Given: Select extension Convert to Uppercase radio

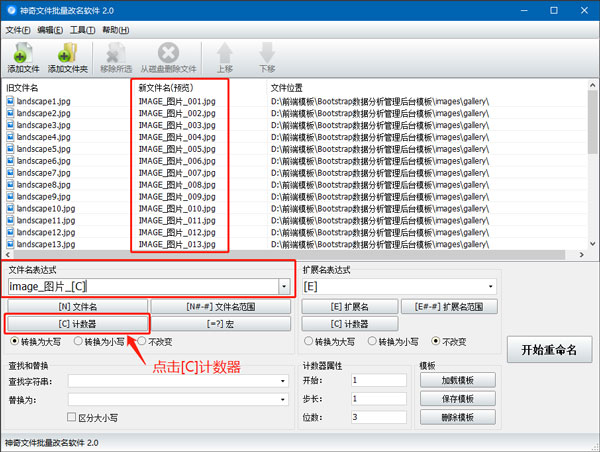Looking at the screenshot, I should click(308, 341).
